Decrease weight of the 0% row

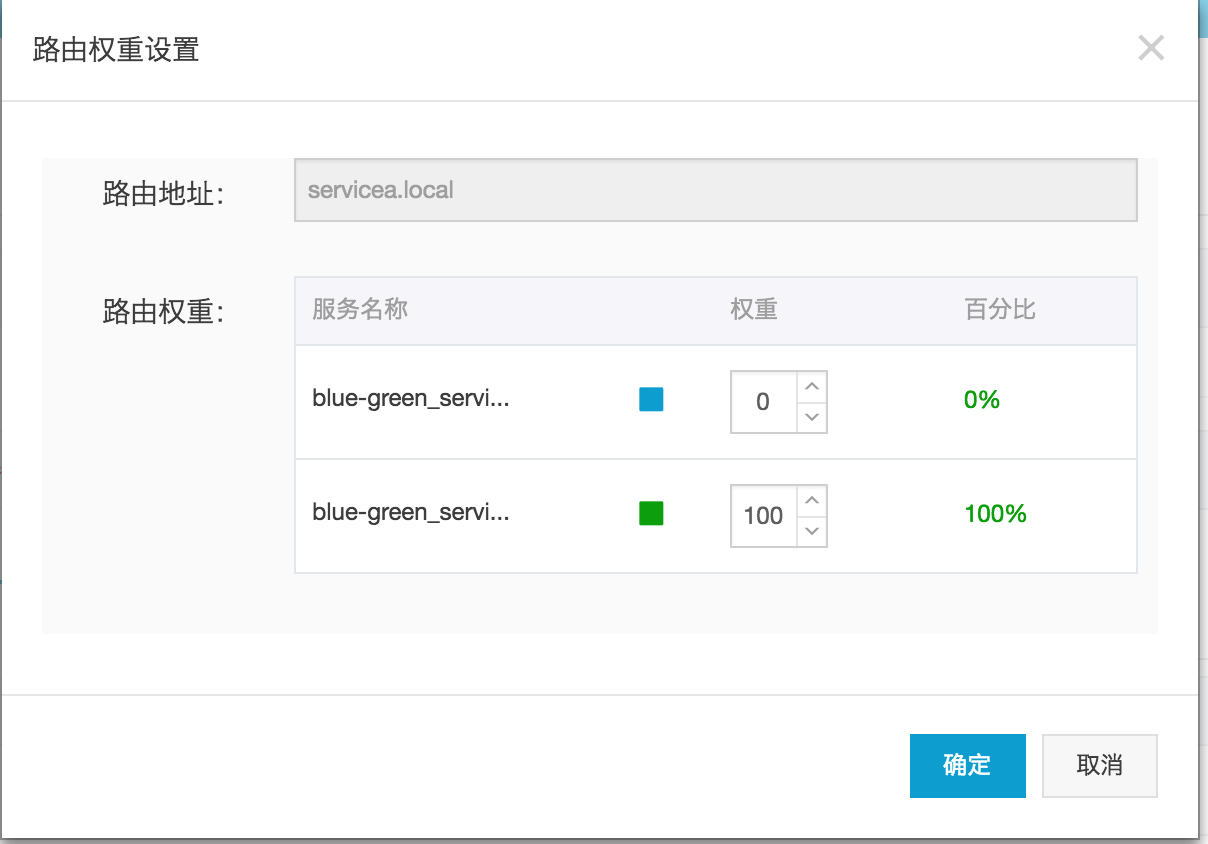[812, 417]
